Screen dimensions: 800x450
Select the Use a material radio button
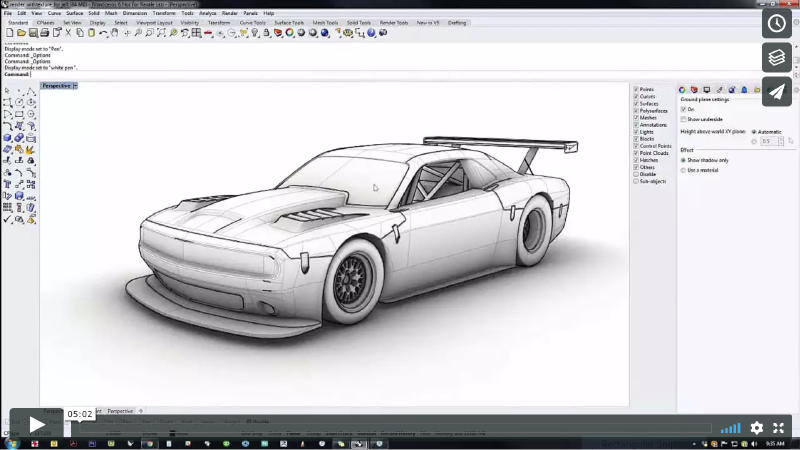pyautogui.click(x=683, y=170)
